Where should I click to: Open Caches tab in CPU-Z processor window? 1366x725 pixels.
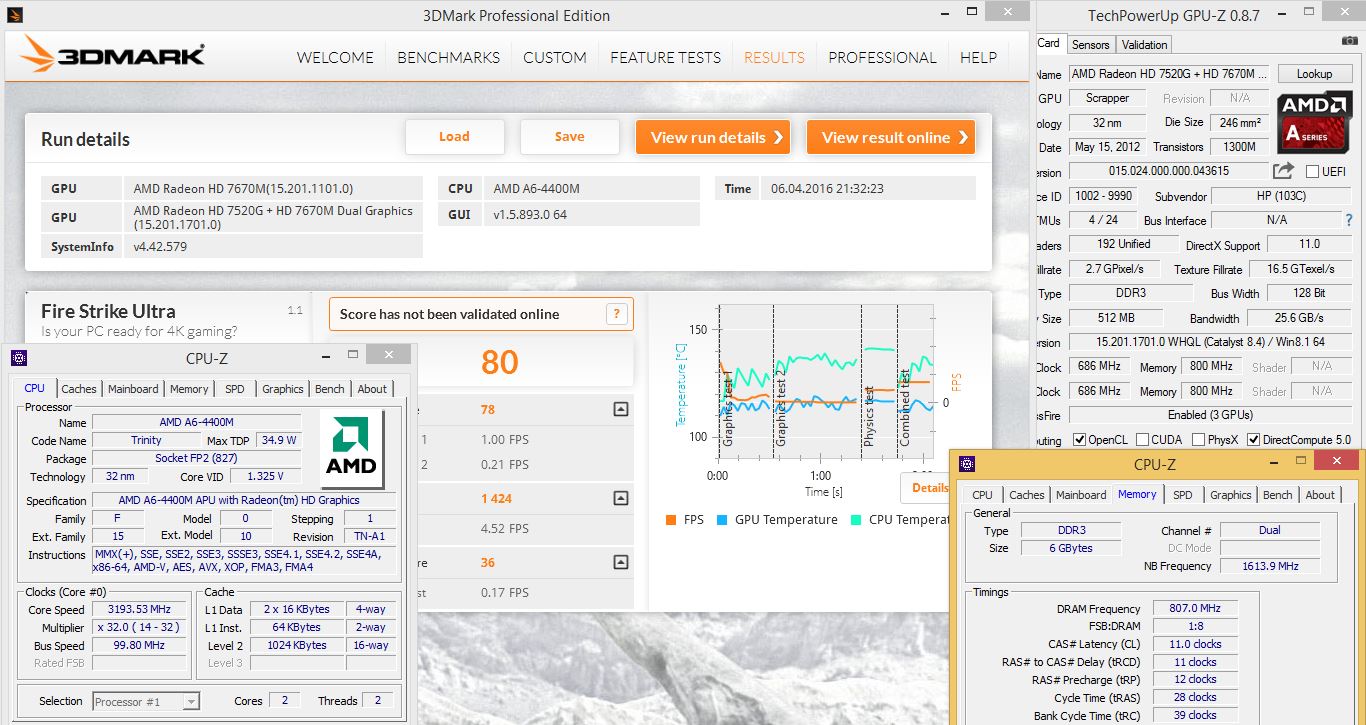coord(79,389)
